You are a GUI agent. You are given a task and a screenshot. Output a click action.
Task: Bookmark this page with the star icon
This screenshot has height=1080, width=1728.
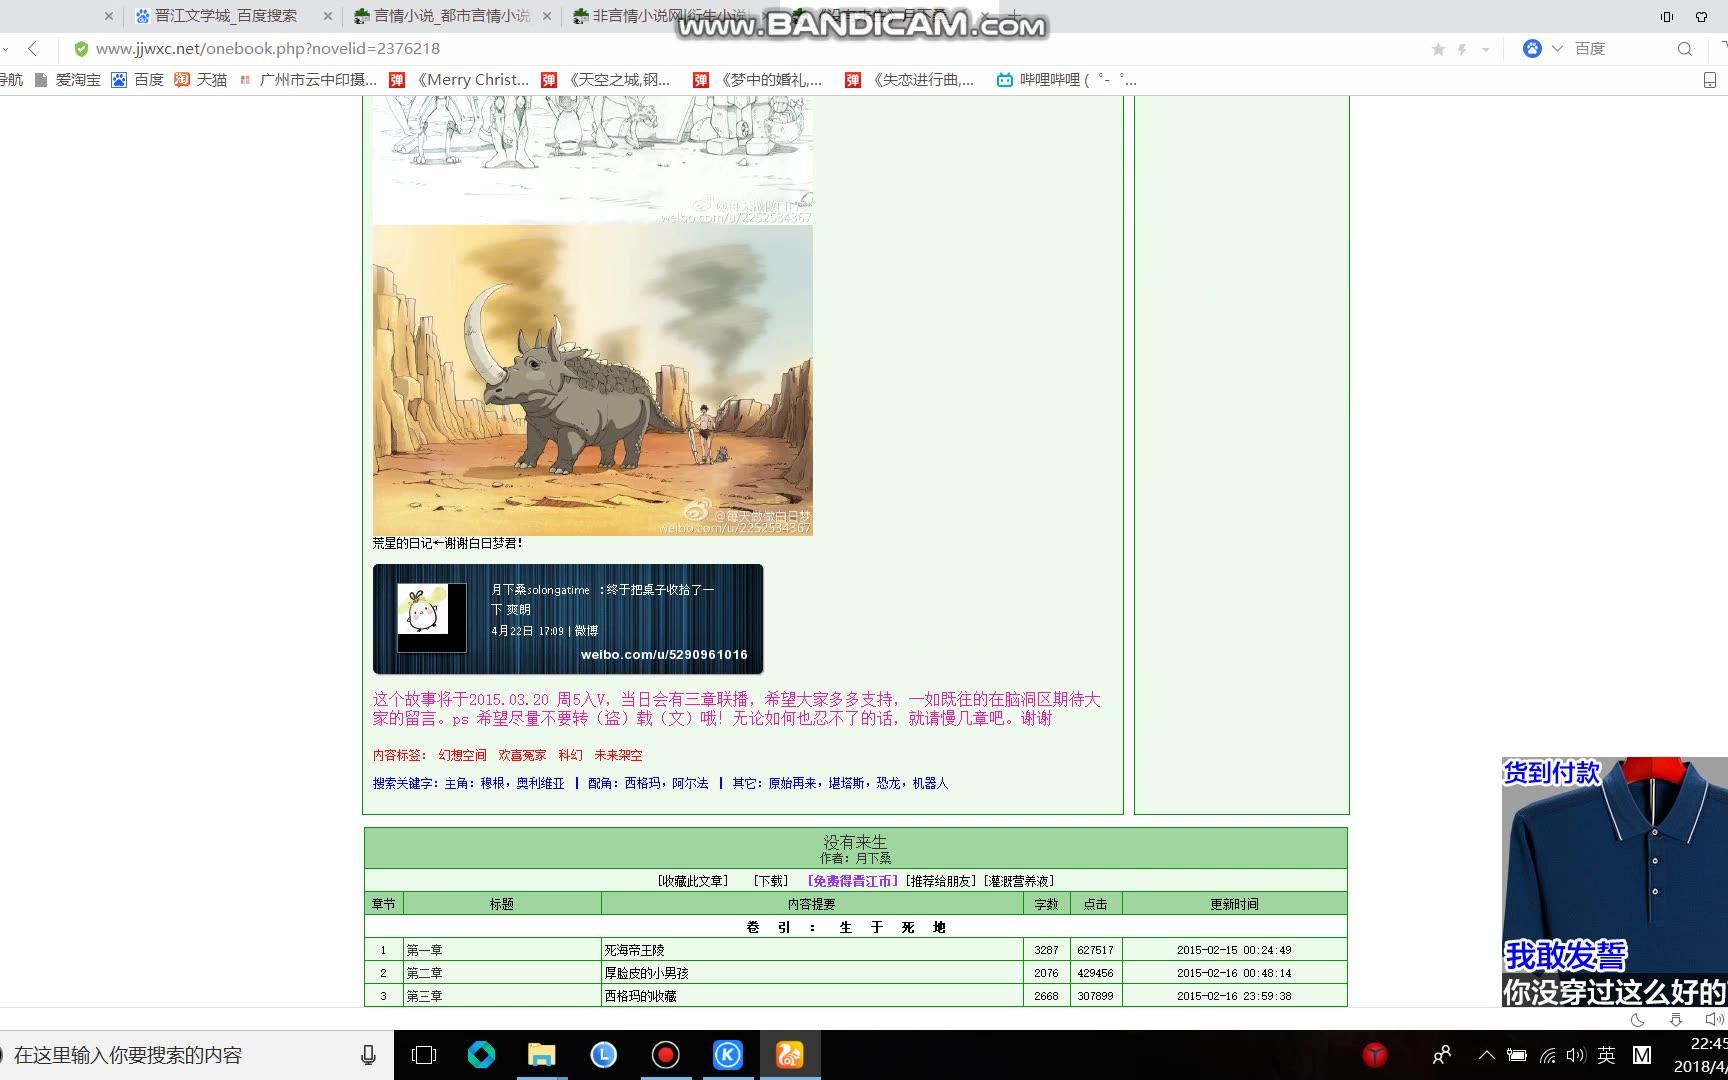[x=1438, y=49]
